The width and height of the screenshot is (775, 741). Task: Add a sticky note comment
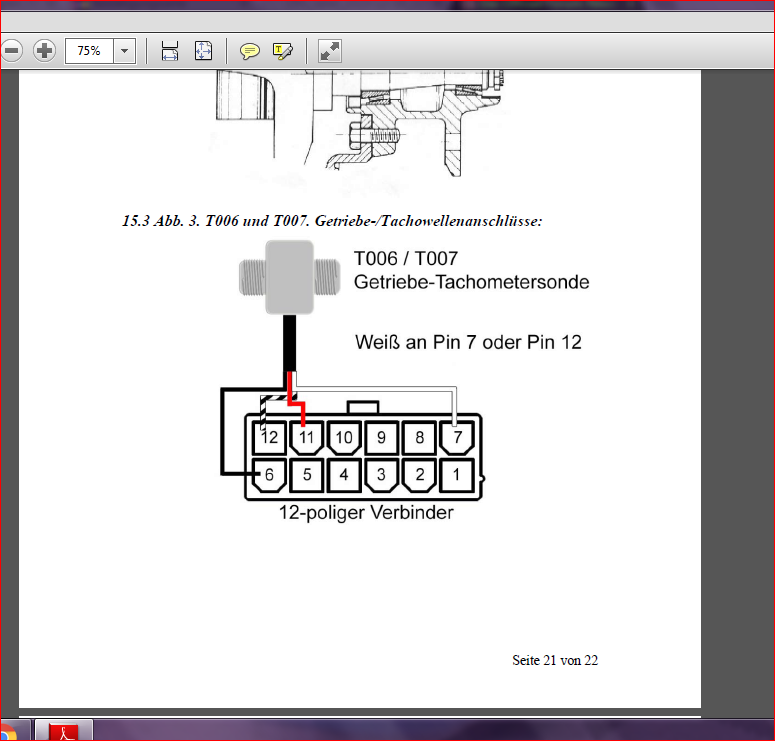[x=250, y=51]
